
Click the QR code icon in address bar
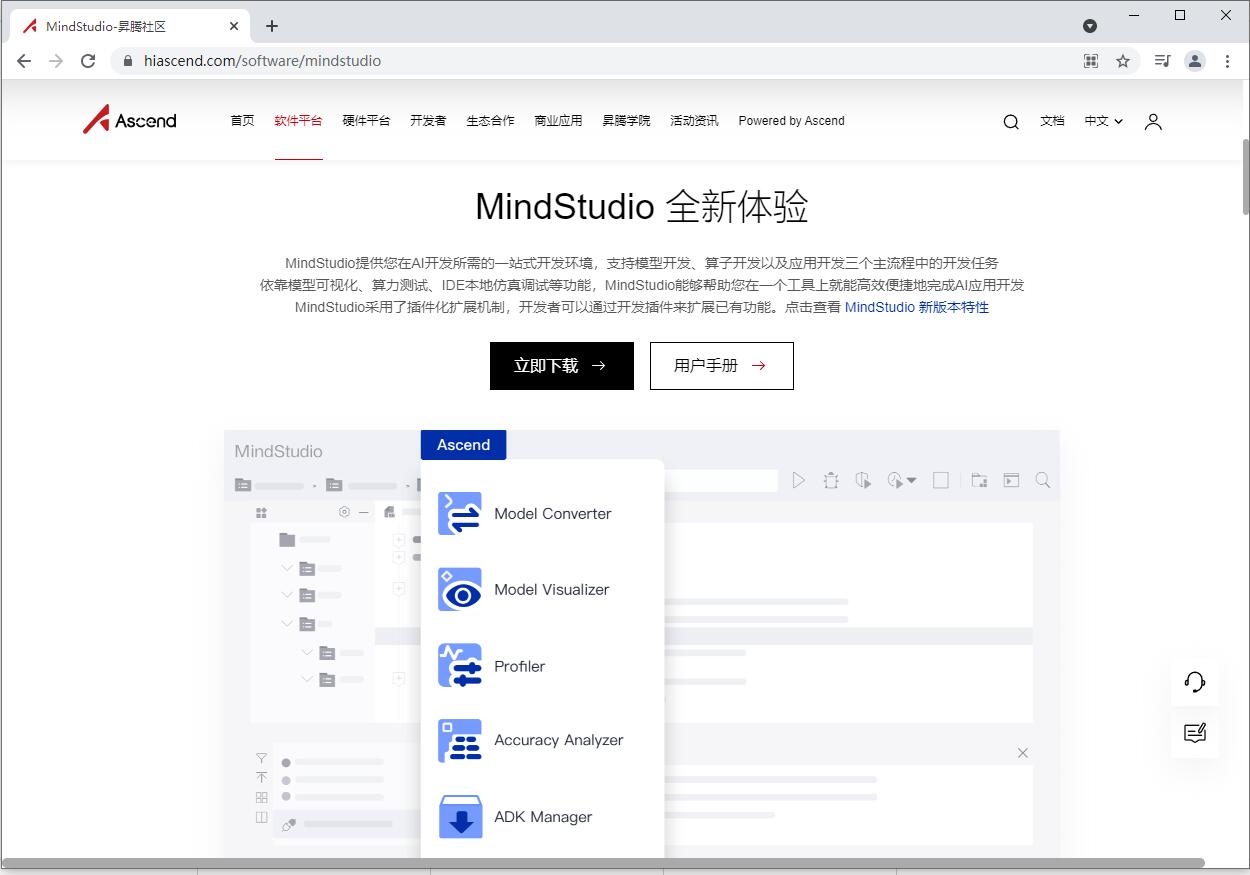(x=1091, y=61)
